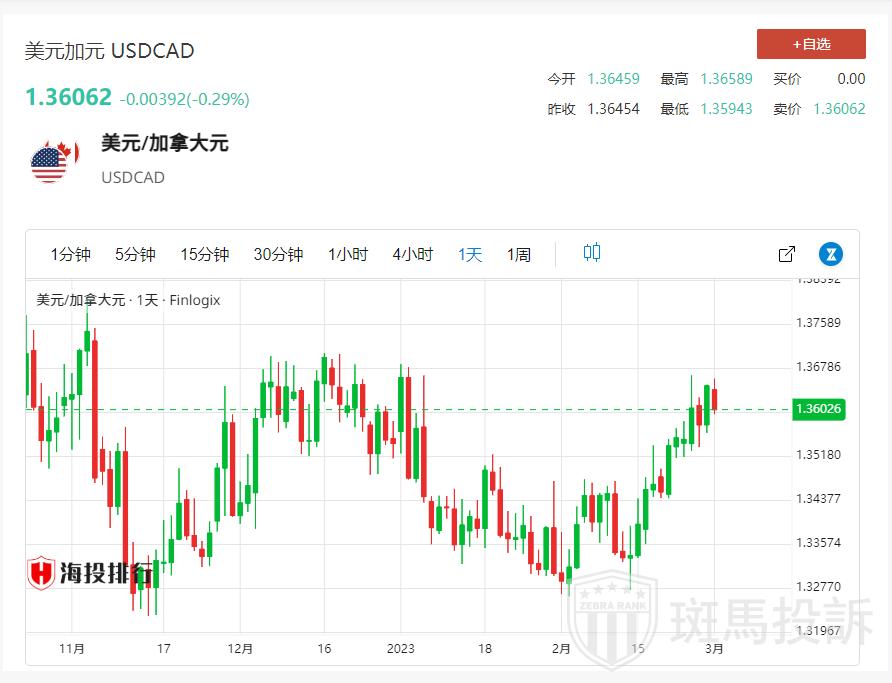
Task: Click the US/Canada flag currency icon
Action: (54, 161)
